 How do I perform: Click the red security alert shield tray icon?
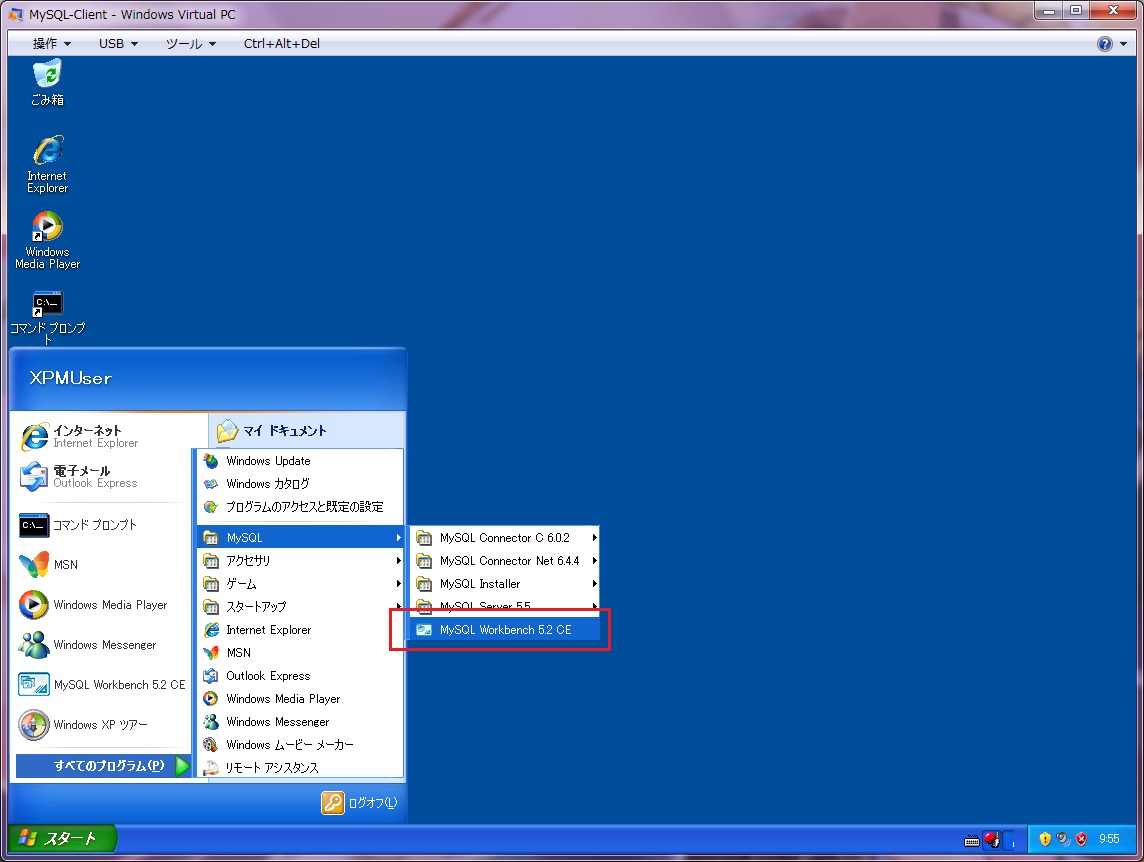1081,839
